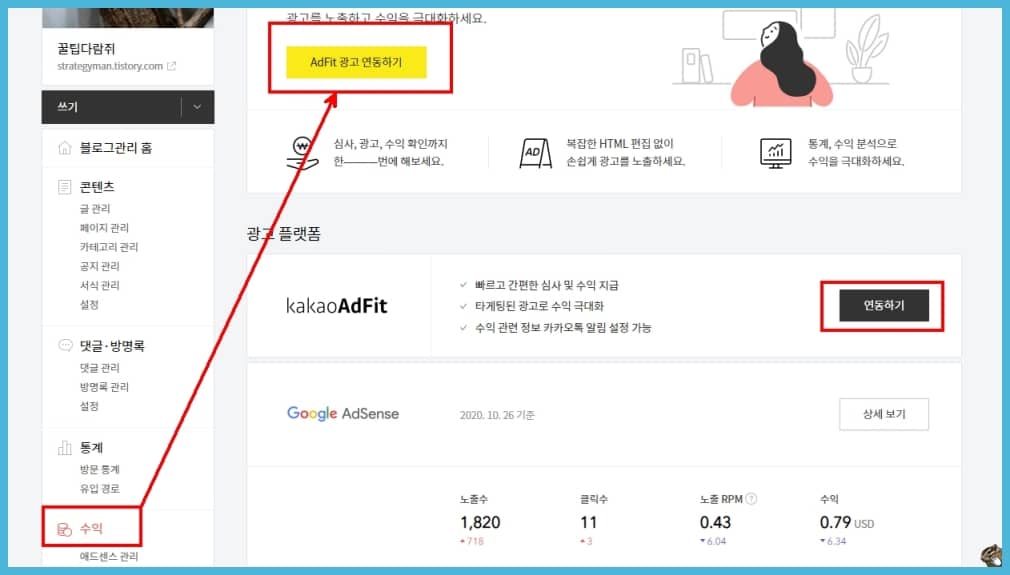Click the won-coin hand icon
Viewport: 1010px width, 575px height.
pyautogui.click(x=301, y=153)
